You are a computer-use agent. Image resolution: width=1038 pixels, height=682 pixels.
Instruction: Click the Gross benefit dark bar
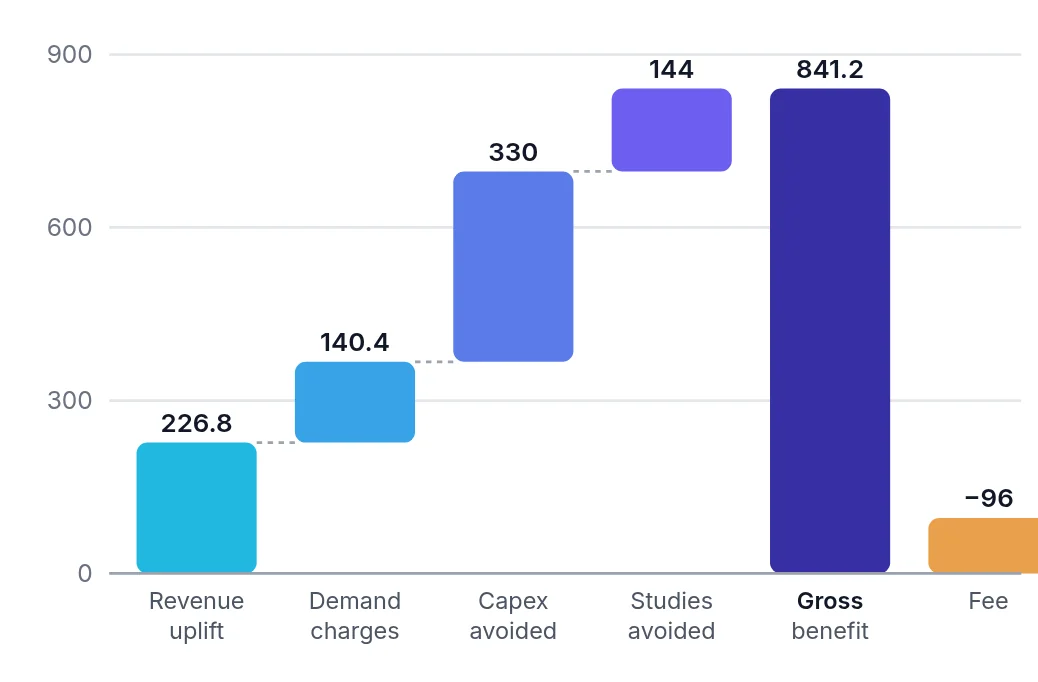pyautogui.click(x=829, y=330)
